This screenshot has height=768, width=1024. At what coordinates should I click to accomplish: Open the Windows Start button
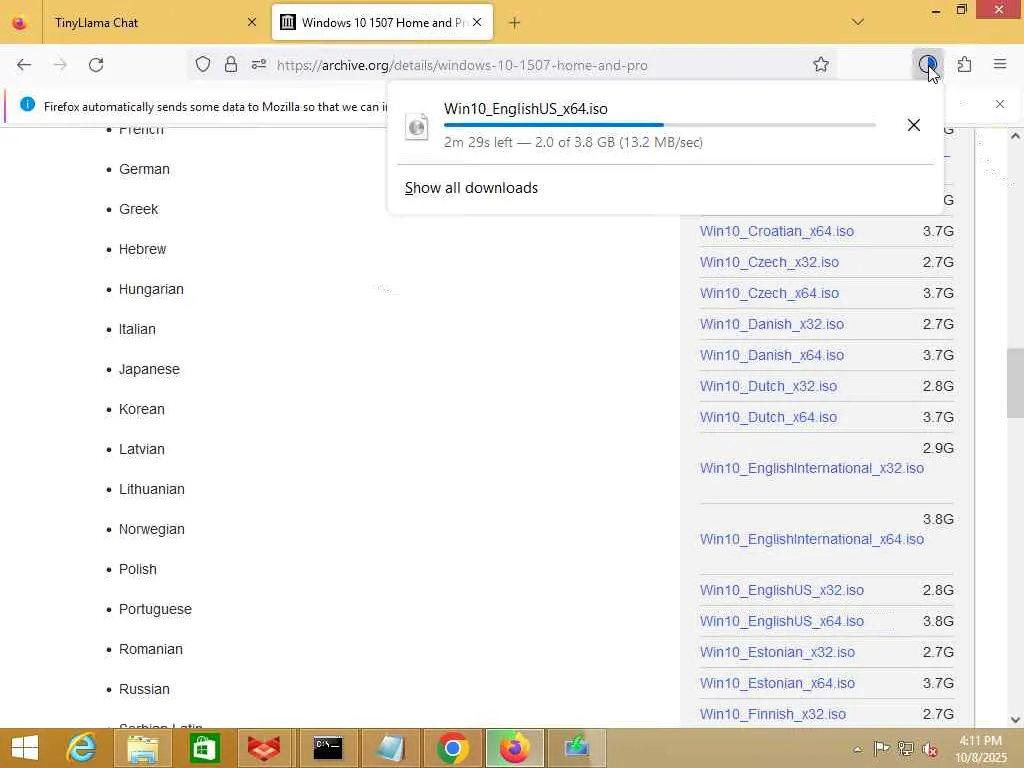[25, 748]
